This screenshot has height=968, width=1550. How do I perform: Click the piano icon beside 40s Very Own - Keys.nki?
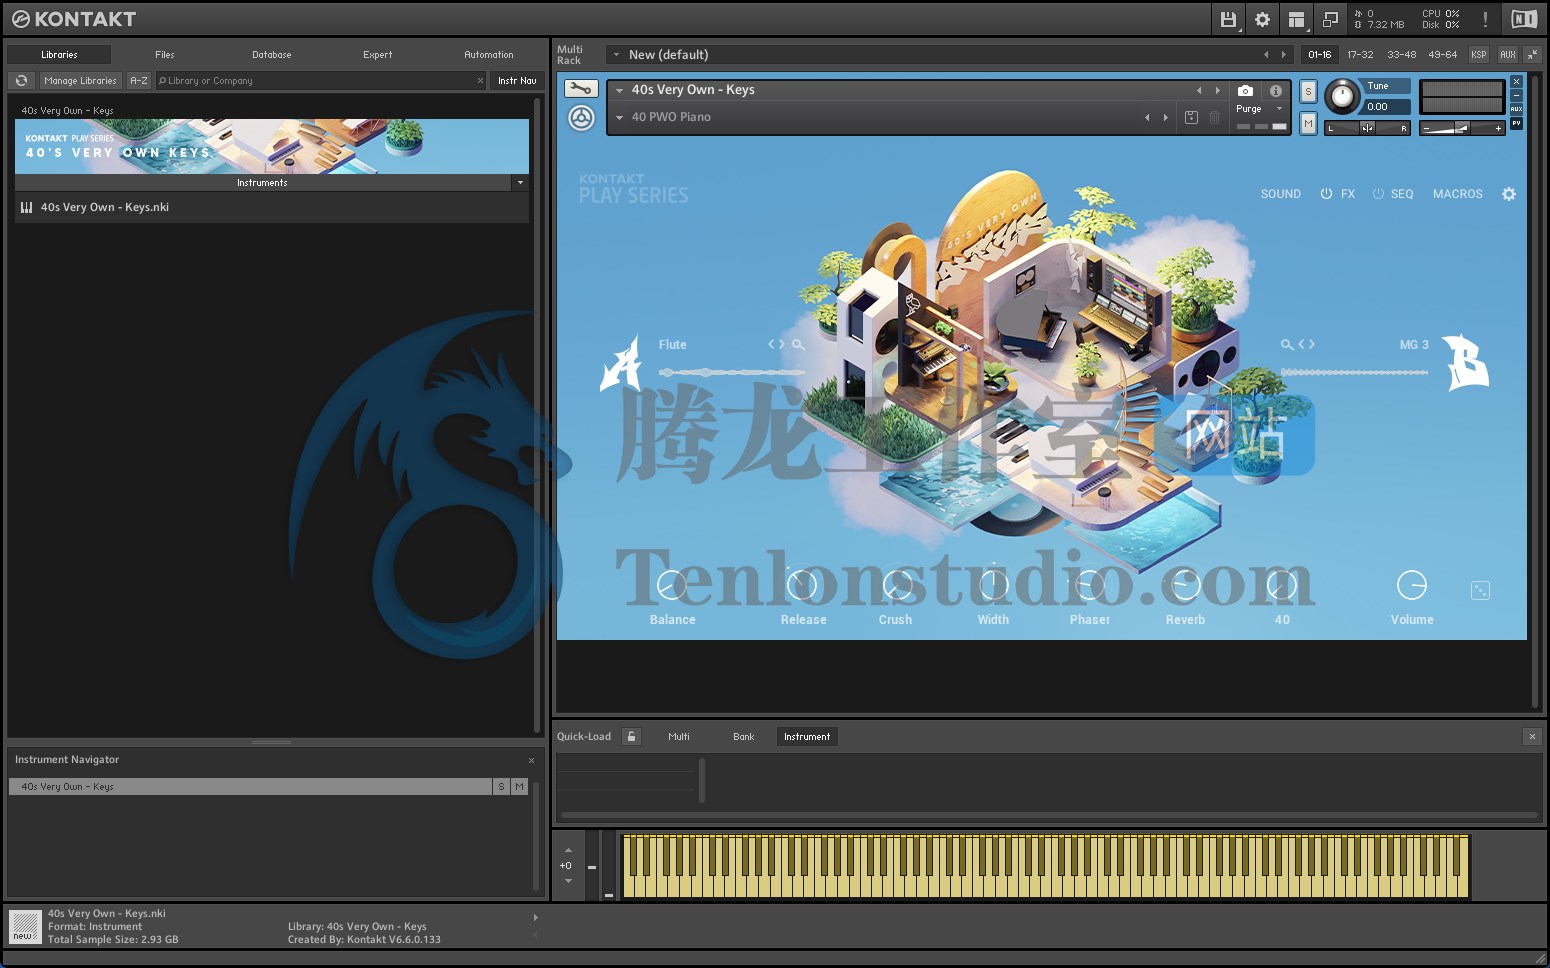coord(26,208)
